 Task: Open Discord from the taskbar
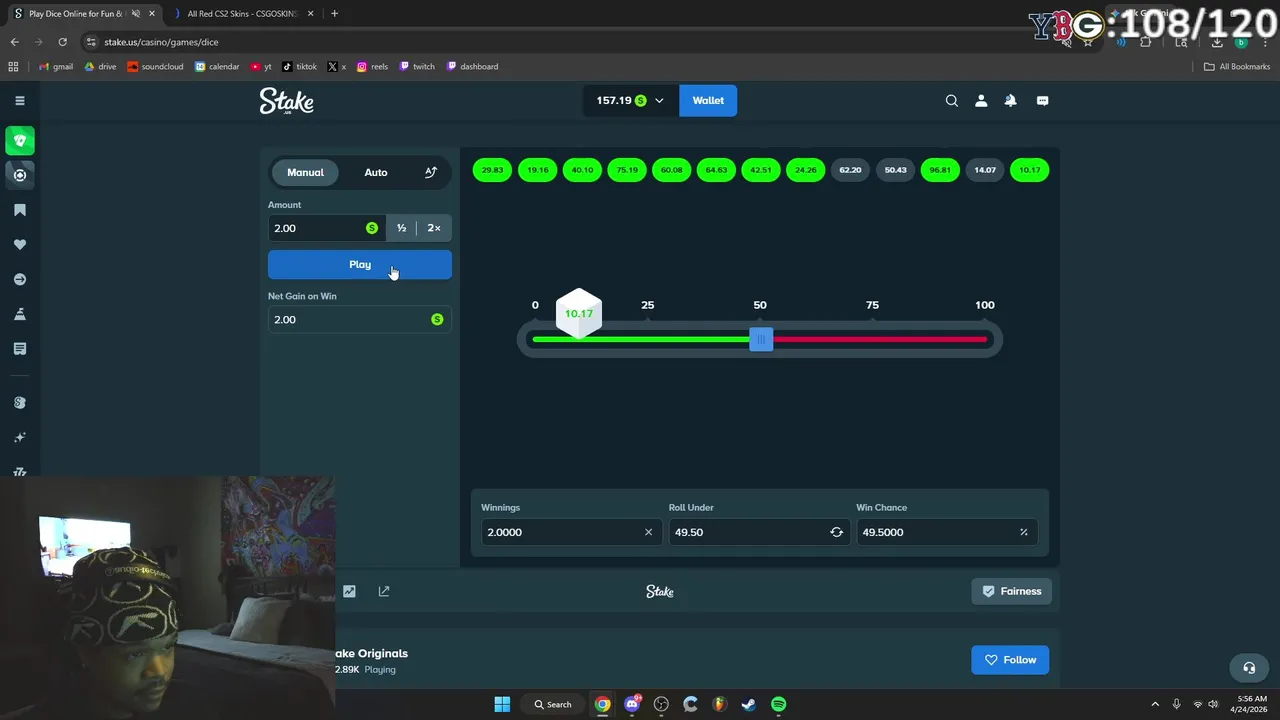632,704
